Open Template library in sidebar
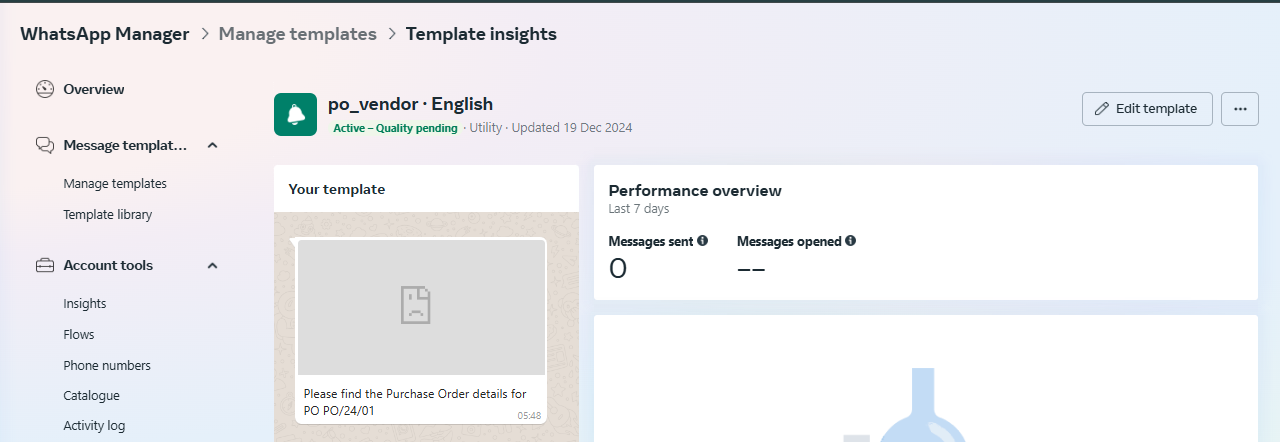1280x442 pixels. [x=107, y=215]
